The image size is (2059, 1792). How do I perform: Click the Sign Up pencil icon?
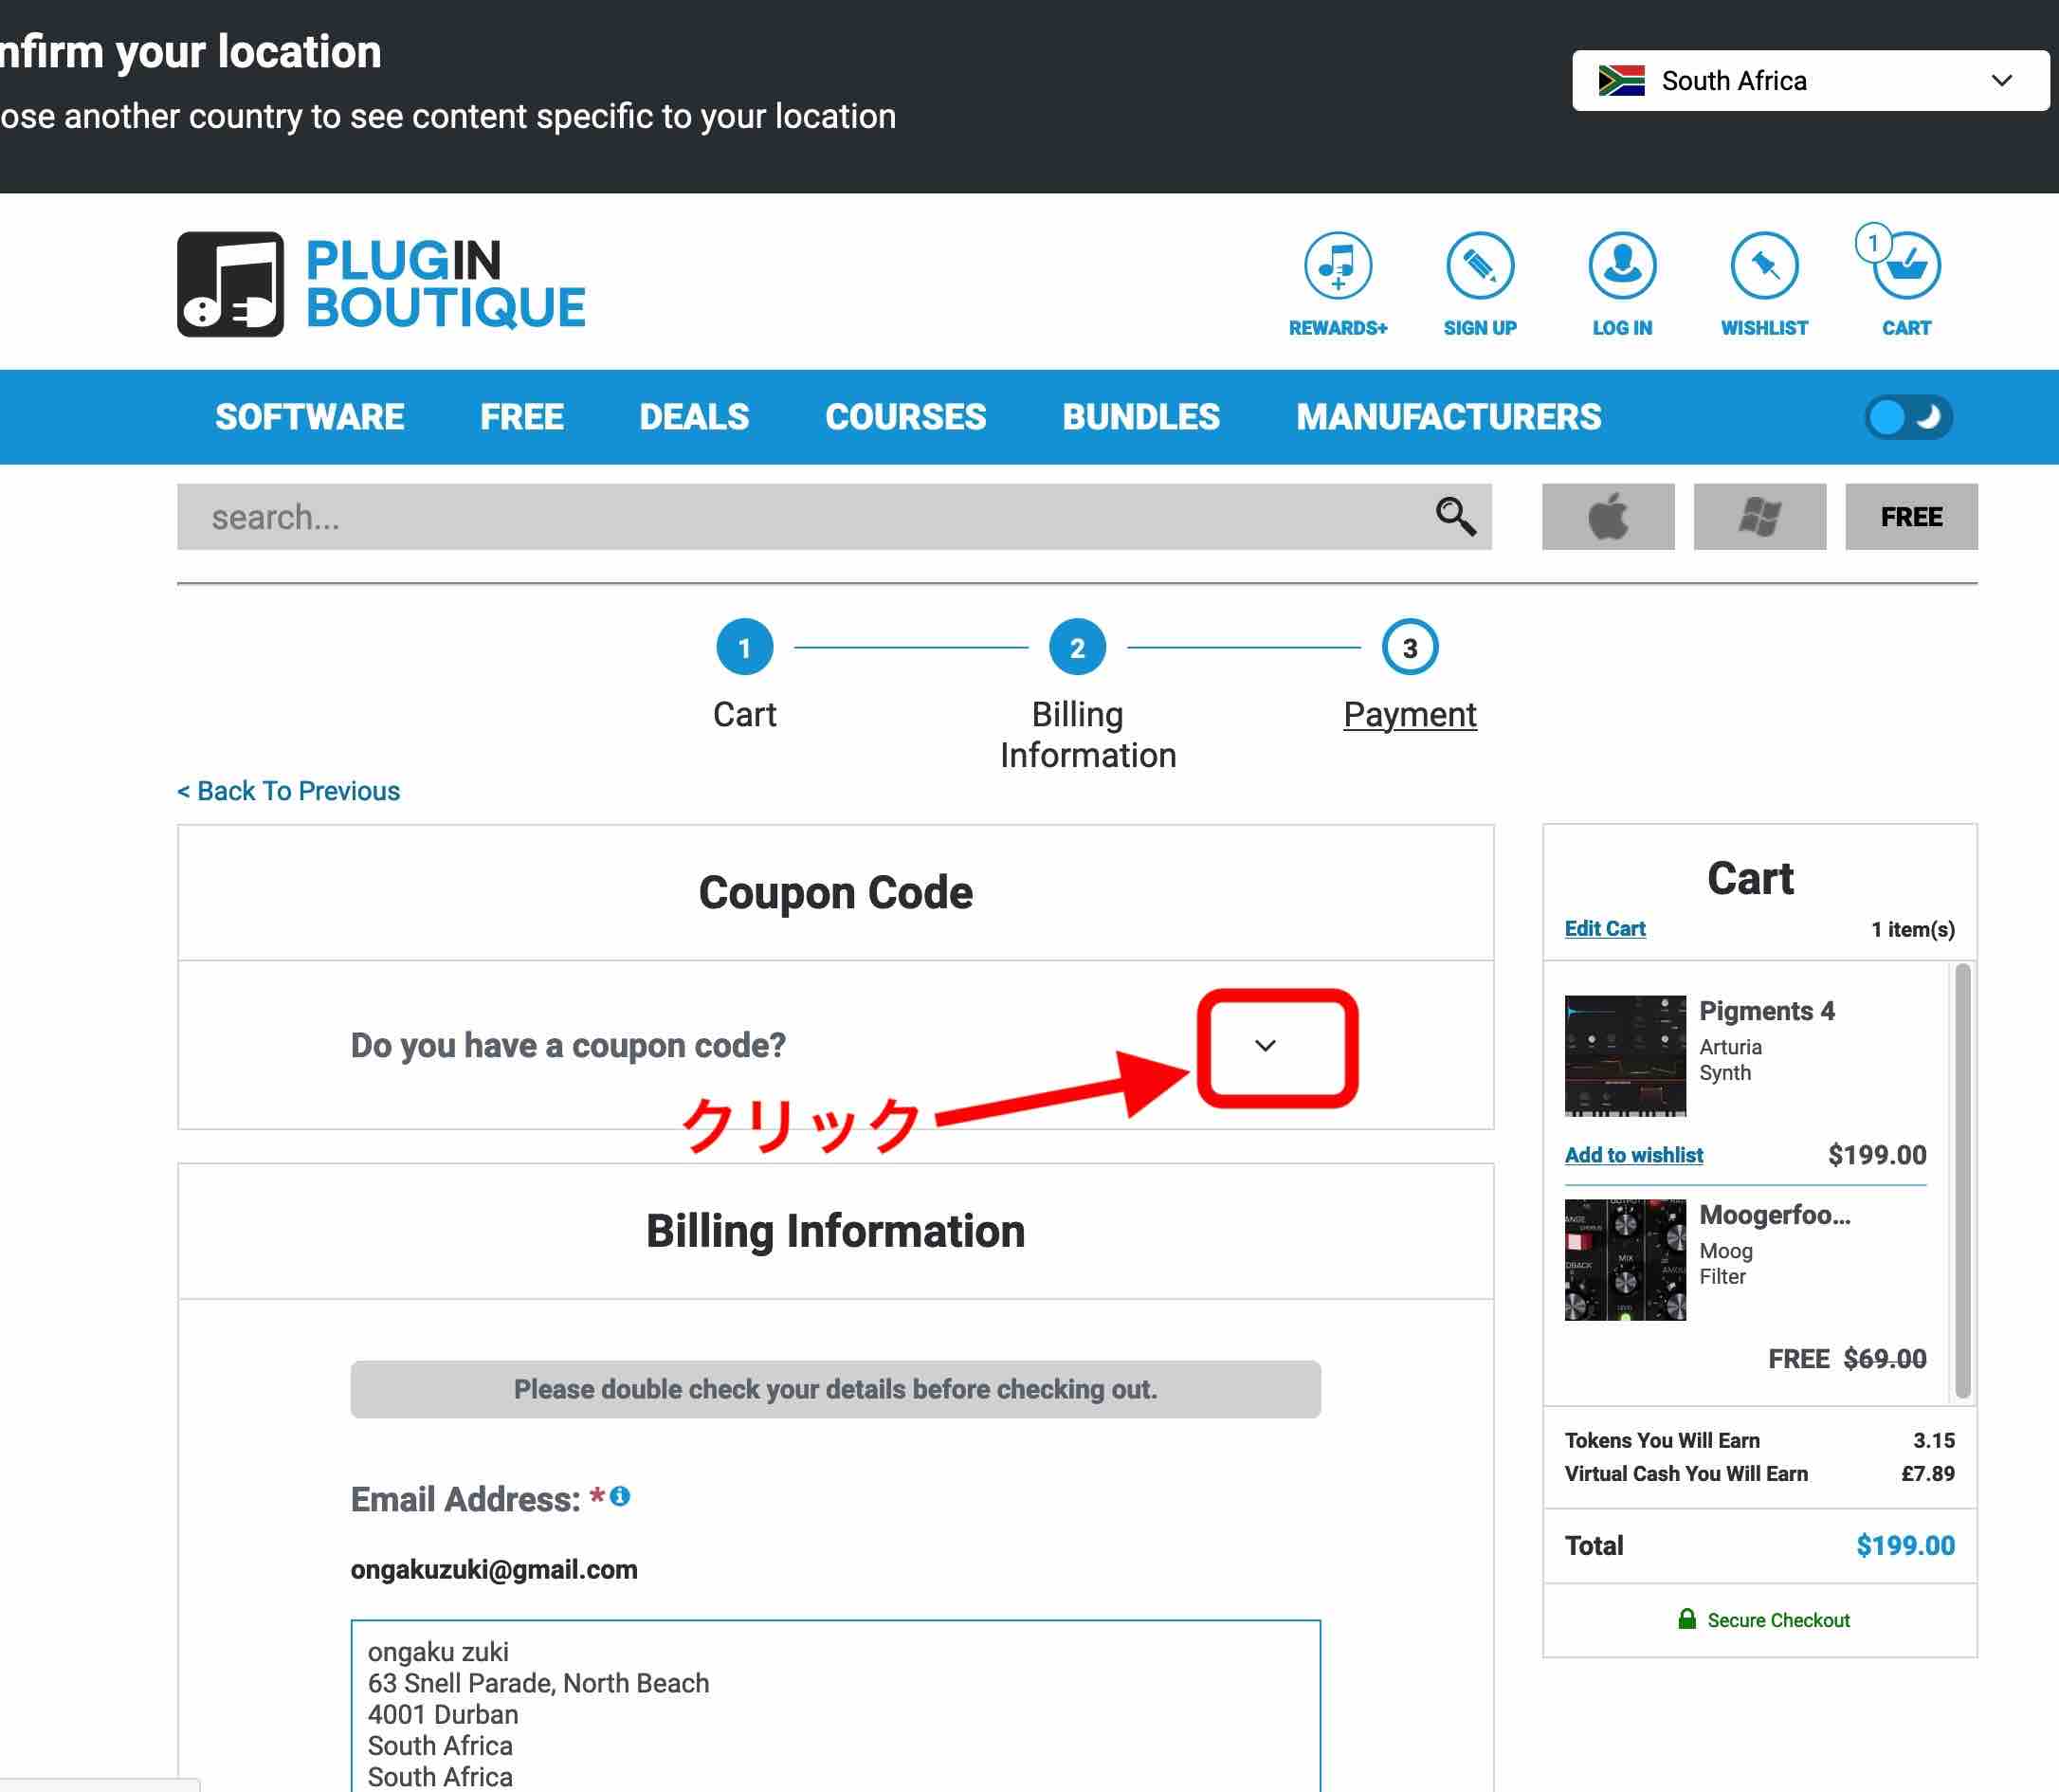pyautogui.click(x=1479, y=266)
